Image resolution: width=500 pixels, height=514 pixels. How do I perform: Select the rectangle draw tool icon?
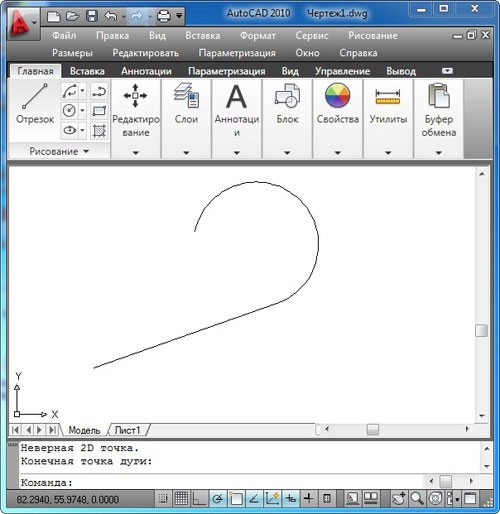tap(99, 111)
